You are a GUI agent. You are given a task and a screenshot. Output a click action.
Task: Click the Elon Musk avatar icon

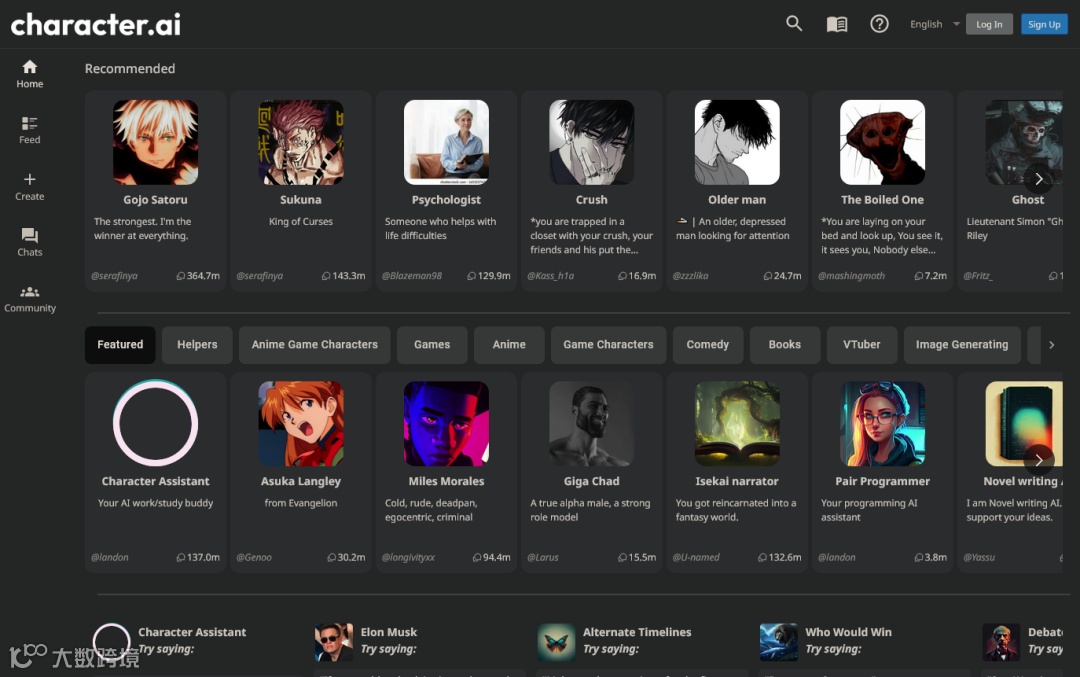333,642
